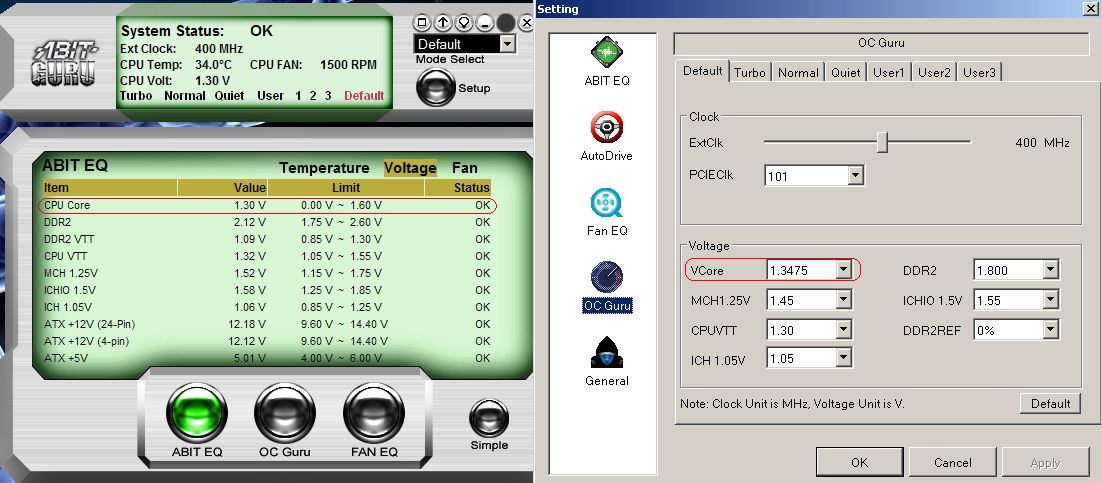1102x483 pixels.
Task: Click the up-arrow icon in Guru panel
Action: [x=443, y=22]
